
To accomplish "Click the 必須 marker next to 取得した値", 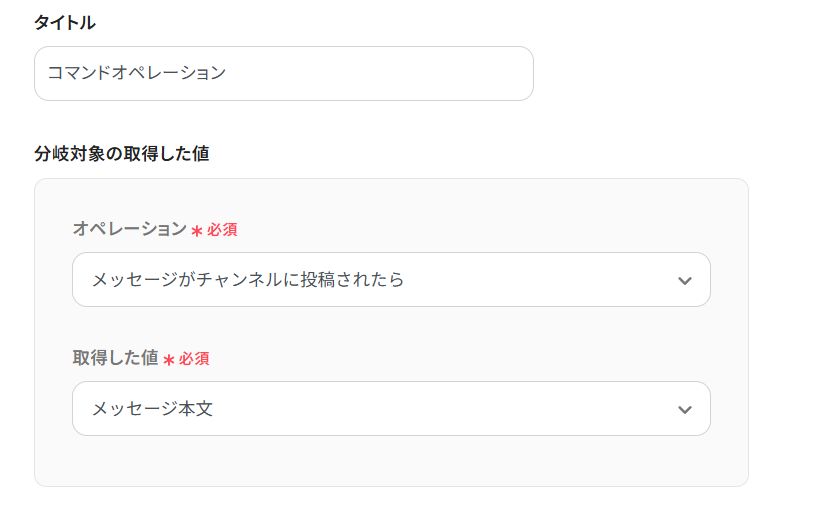I will coord(194,359).
